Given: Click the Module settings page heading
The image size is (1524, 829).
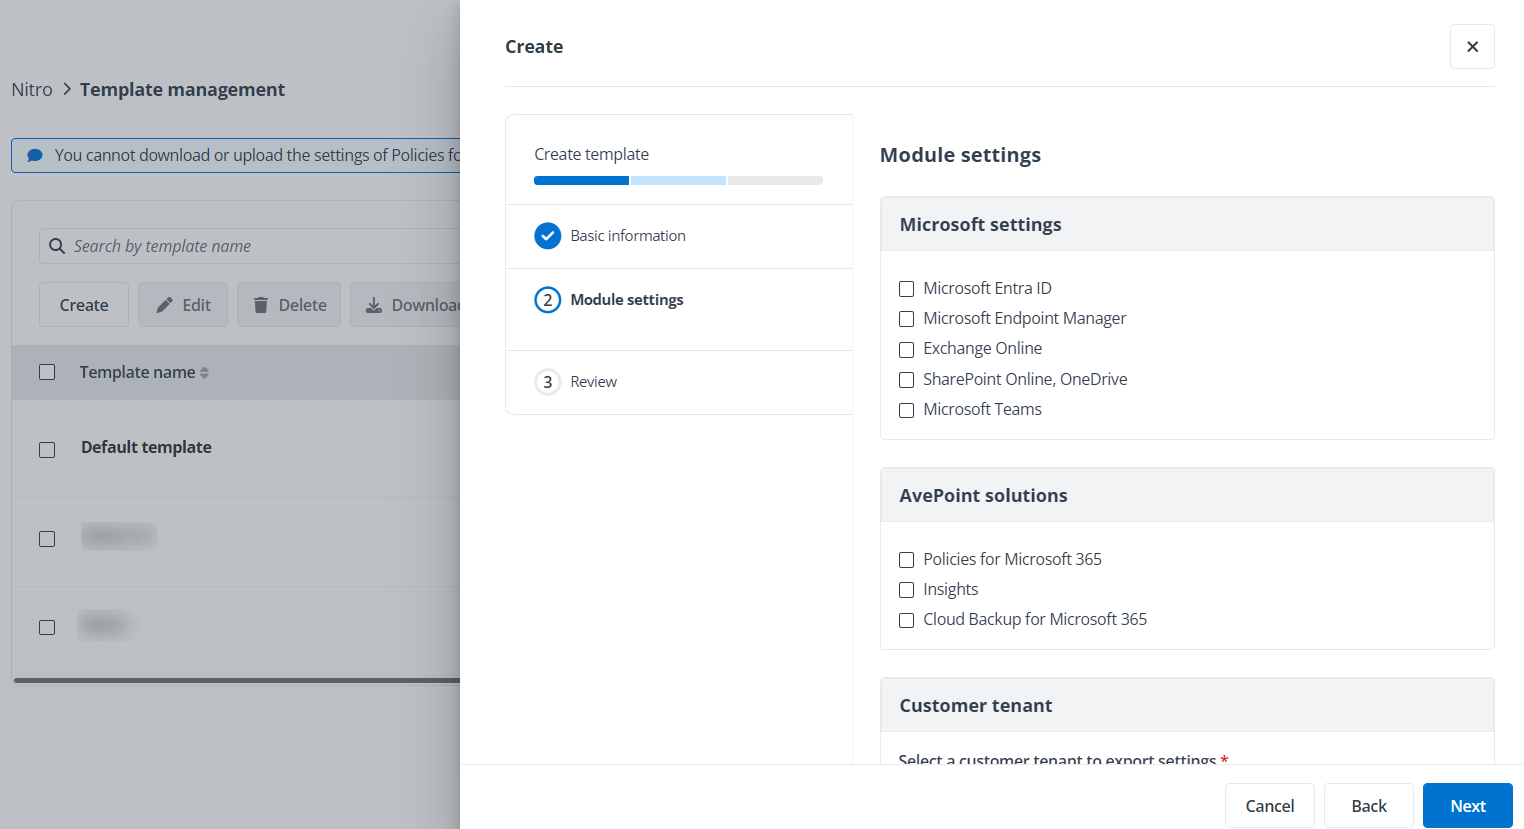Looking at the screenshot, I should (x=960, y=155).
